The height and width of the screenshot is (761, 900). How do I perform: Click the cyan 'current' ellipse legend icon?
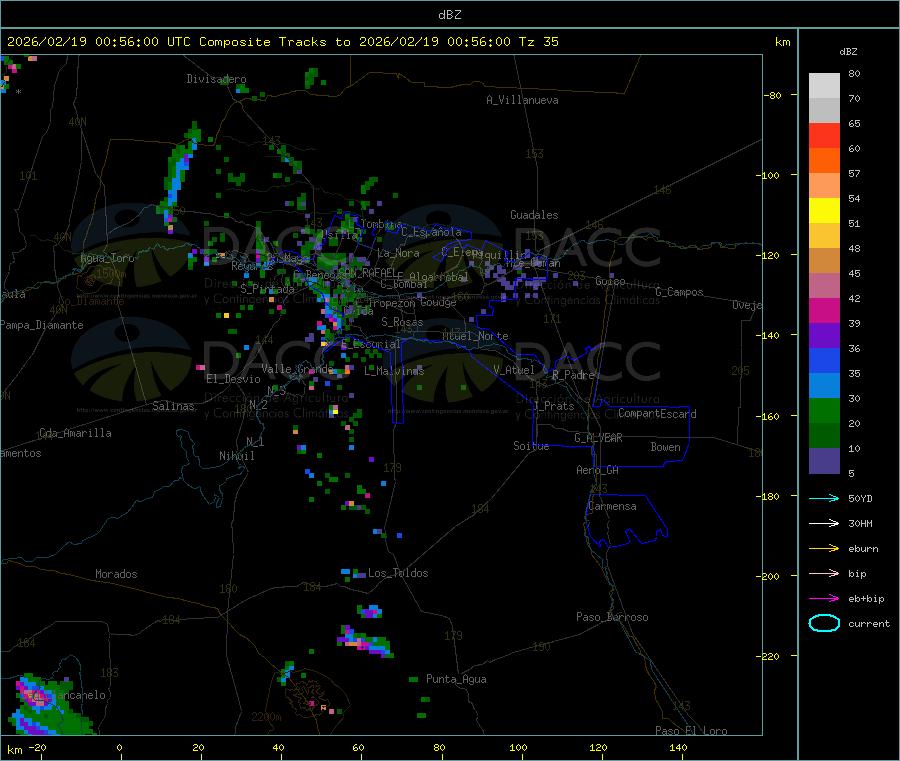pos(824,623)
